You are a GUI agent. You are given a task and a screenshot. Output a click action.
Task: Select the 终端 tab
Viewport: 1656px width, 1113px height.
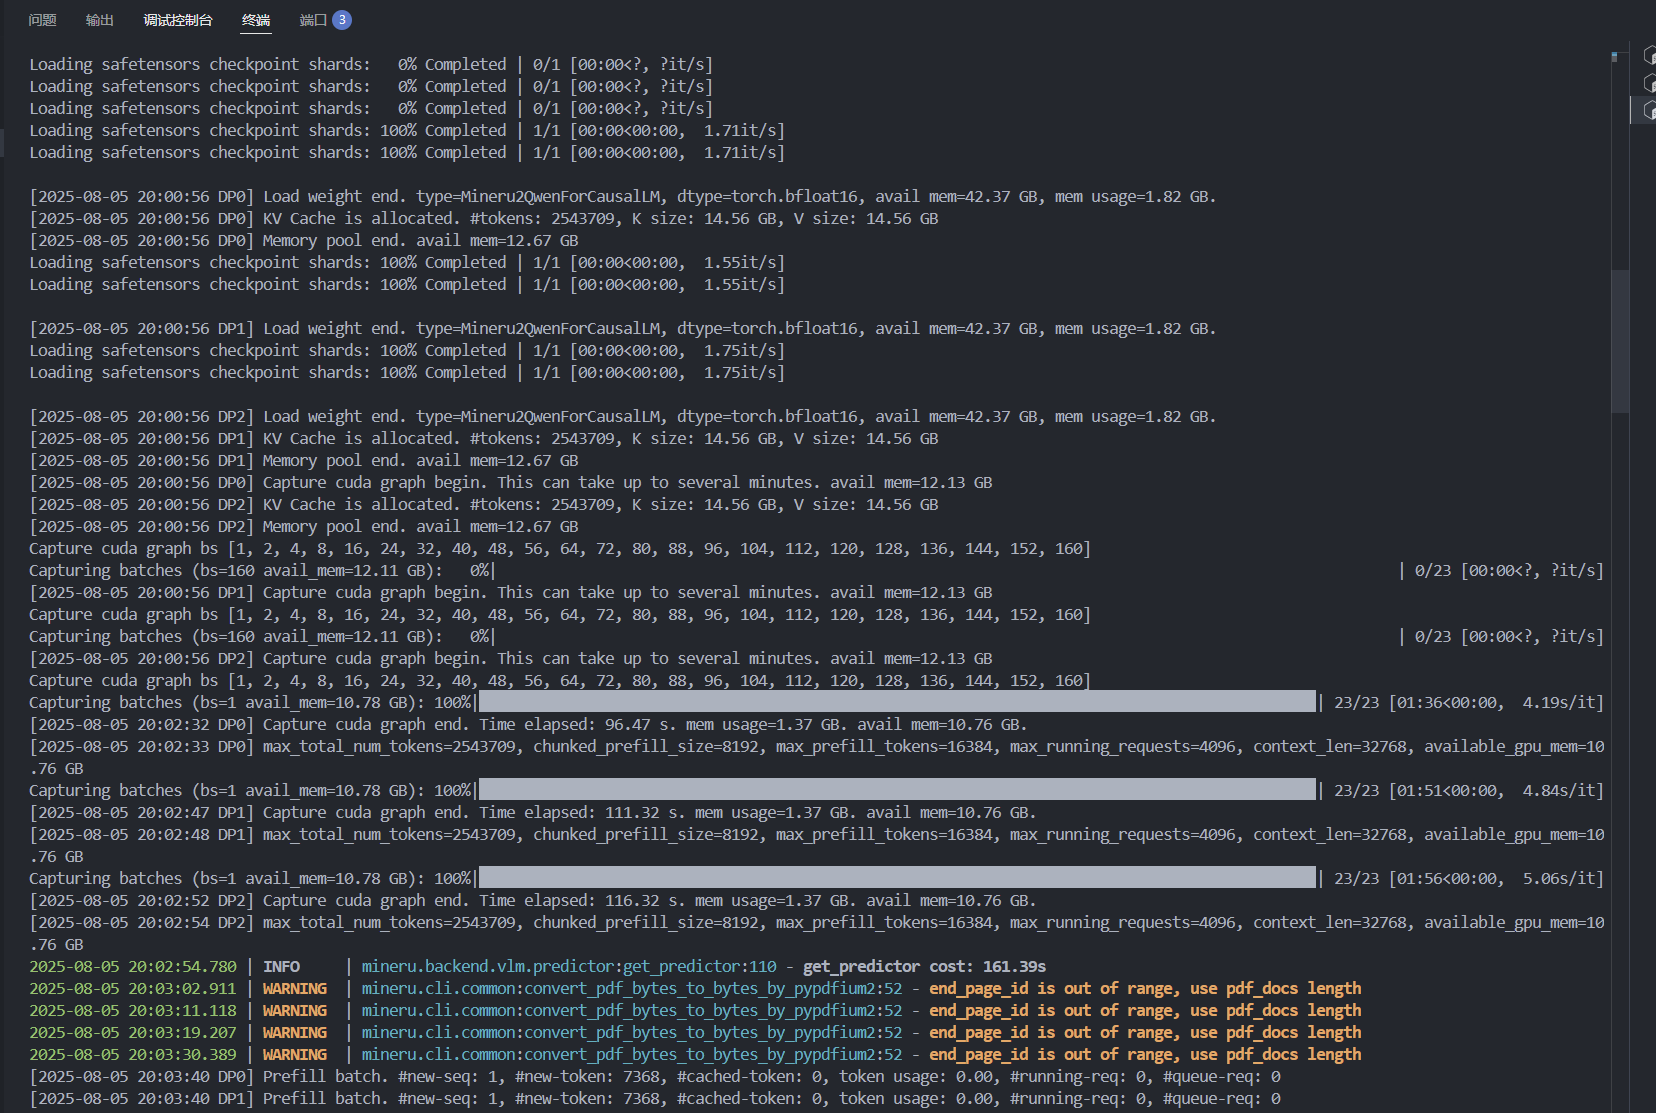pyautogui.click(x=256, y=20)
